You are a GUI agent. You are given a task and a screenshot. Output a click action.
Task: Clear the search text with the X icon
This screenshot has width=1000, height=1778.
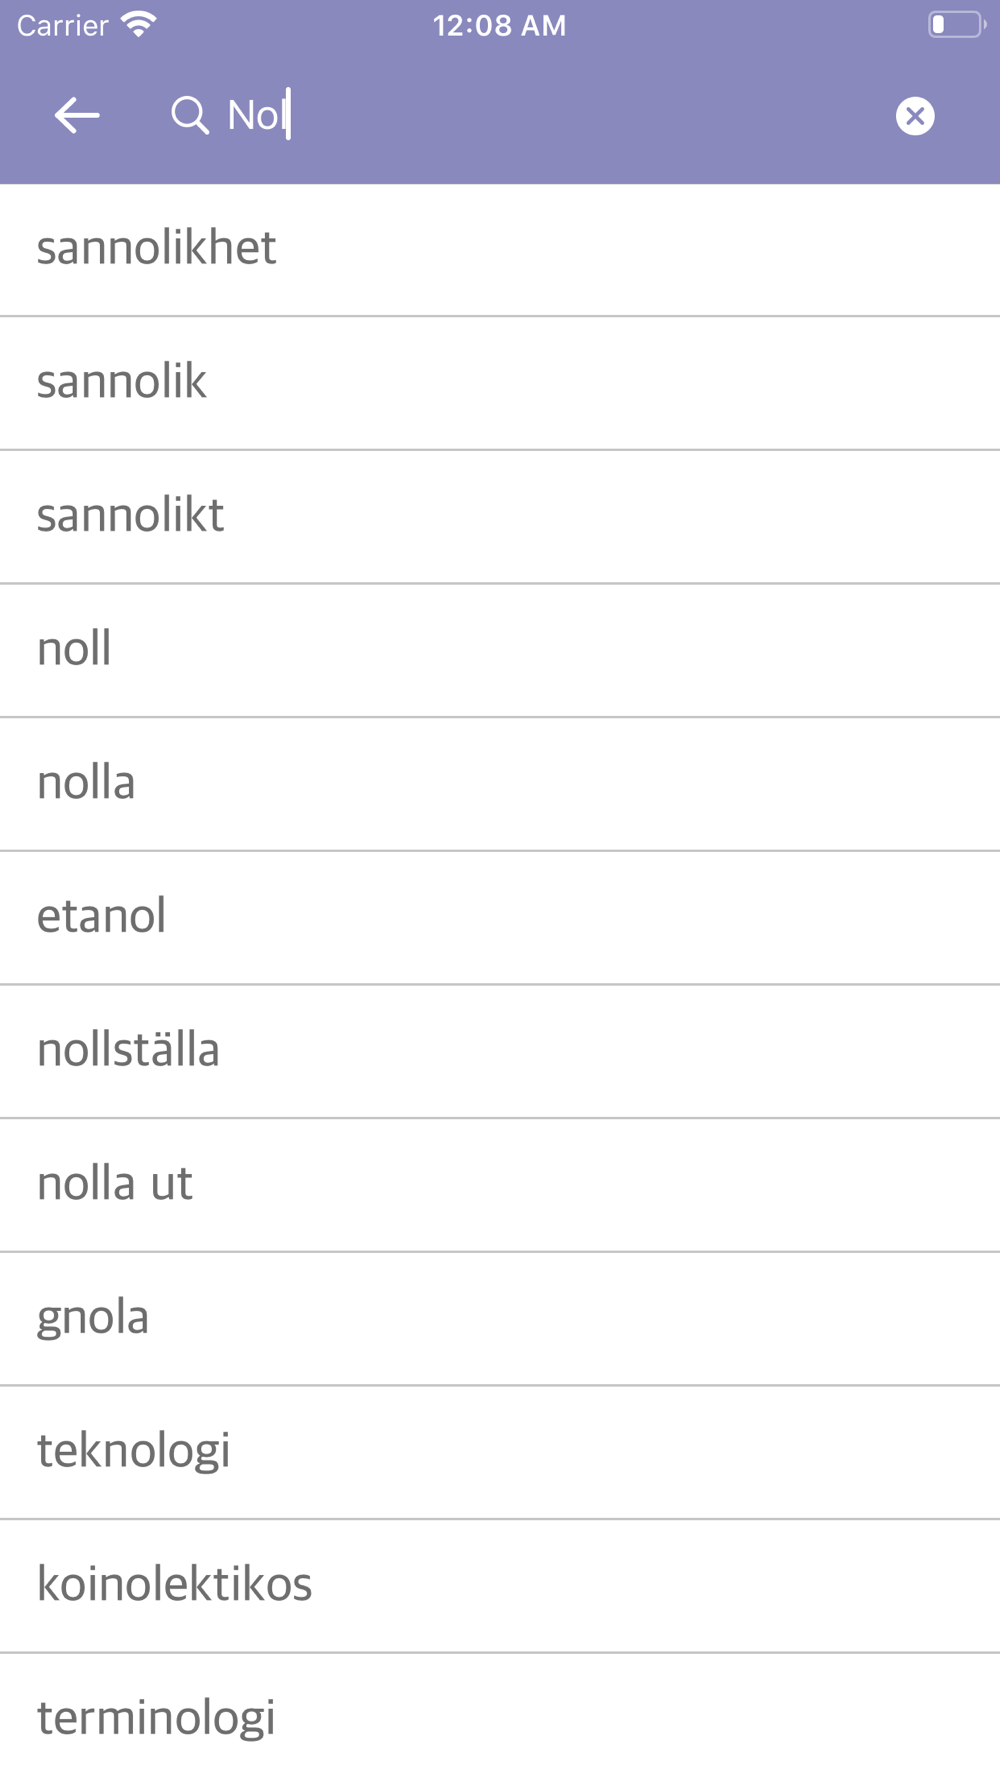(915, 116)
